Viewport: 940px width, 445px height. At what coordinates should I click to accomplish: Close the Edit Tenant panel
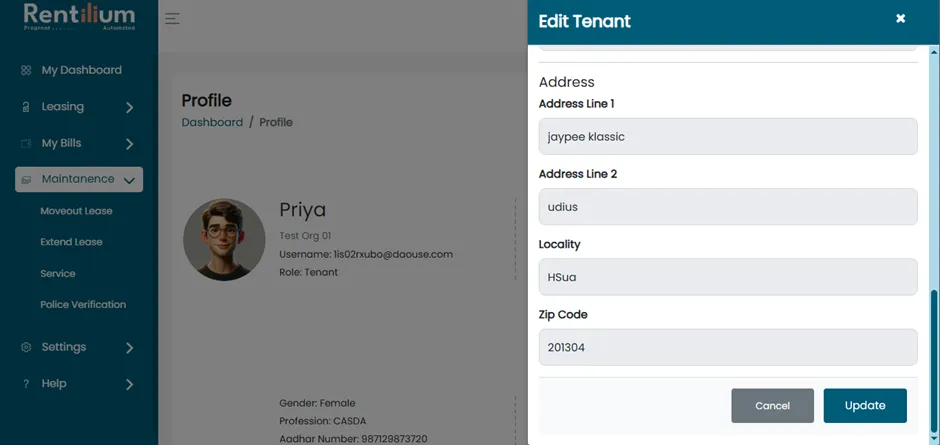tap(900, 19)
